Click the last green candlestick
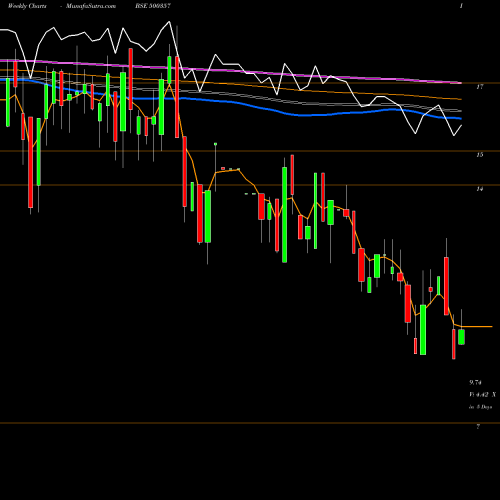500x500 pixels. pos(461,337)
